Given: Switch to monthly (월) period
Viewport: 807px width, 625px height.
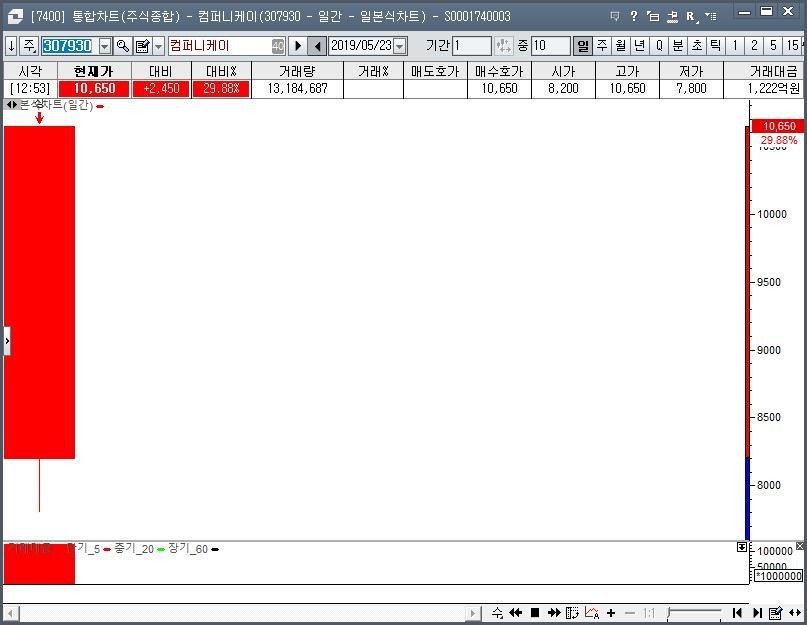Looking at the screenshot, I should (x=621, y=46).
